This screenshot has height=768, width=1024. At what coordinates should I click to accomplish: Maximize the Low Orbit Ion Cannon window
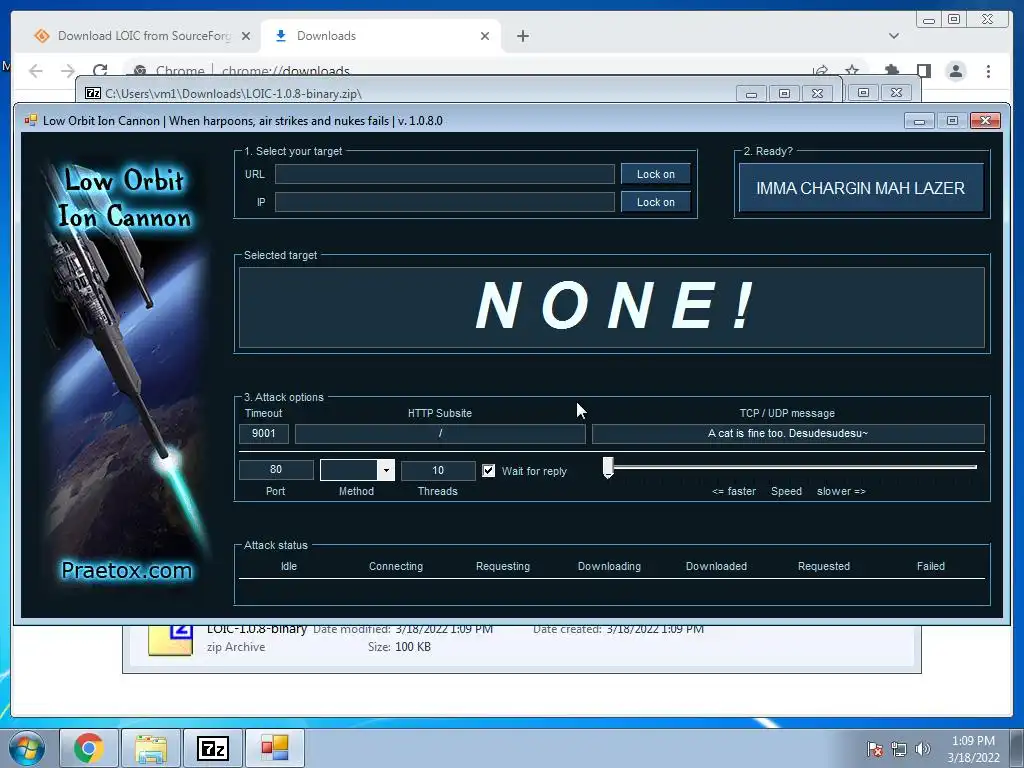point(952,121)
